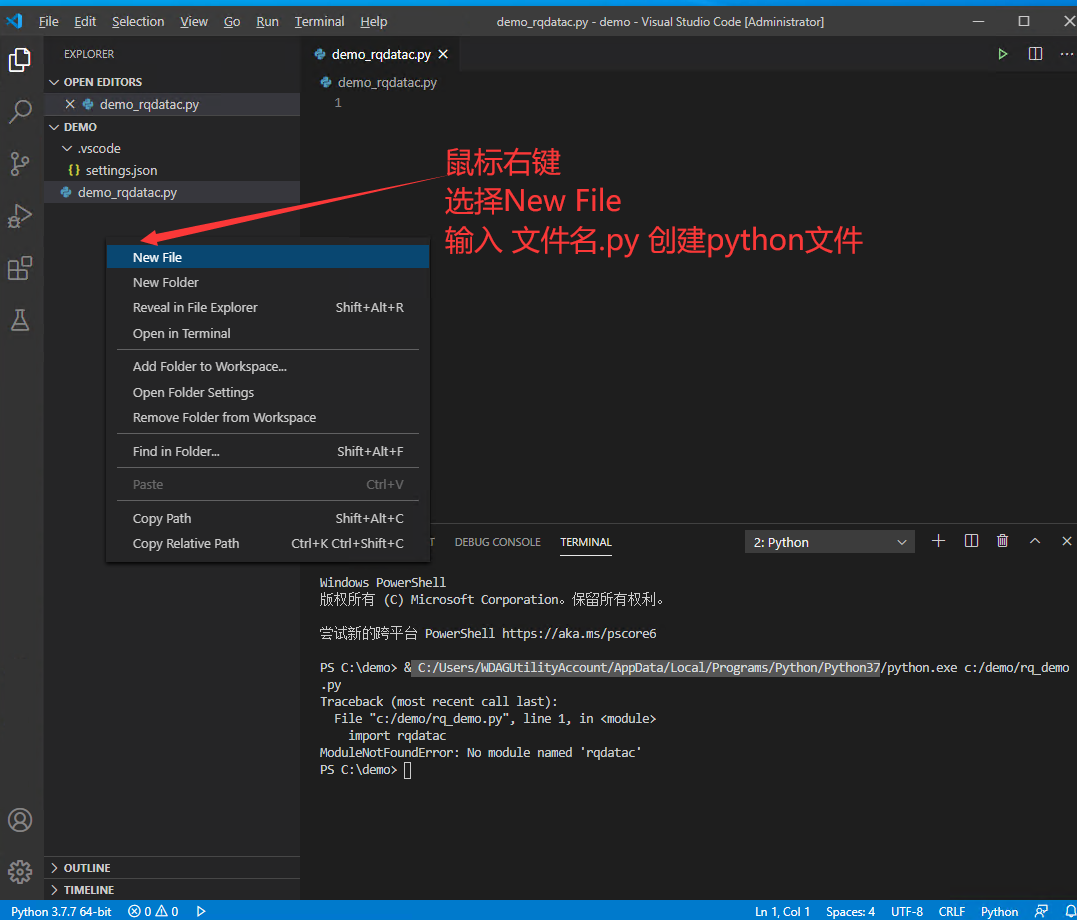Image resolution: width=1077 pixels, height=920 pixels.
Task: Choose New Folder in context menu
Action: pos(268,282)
